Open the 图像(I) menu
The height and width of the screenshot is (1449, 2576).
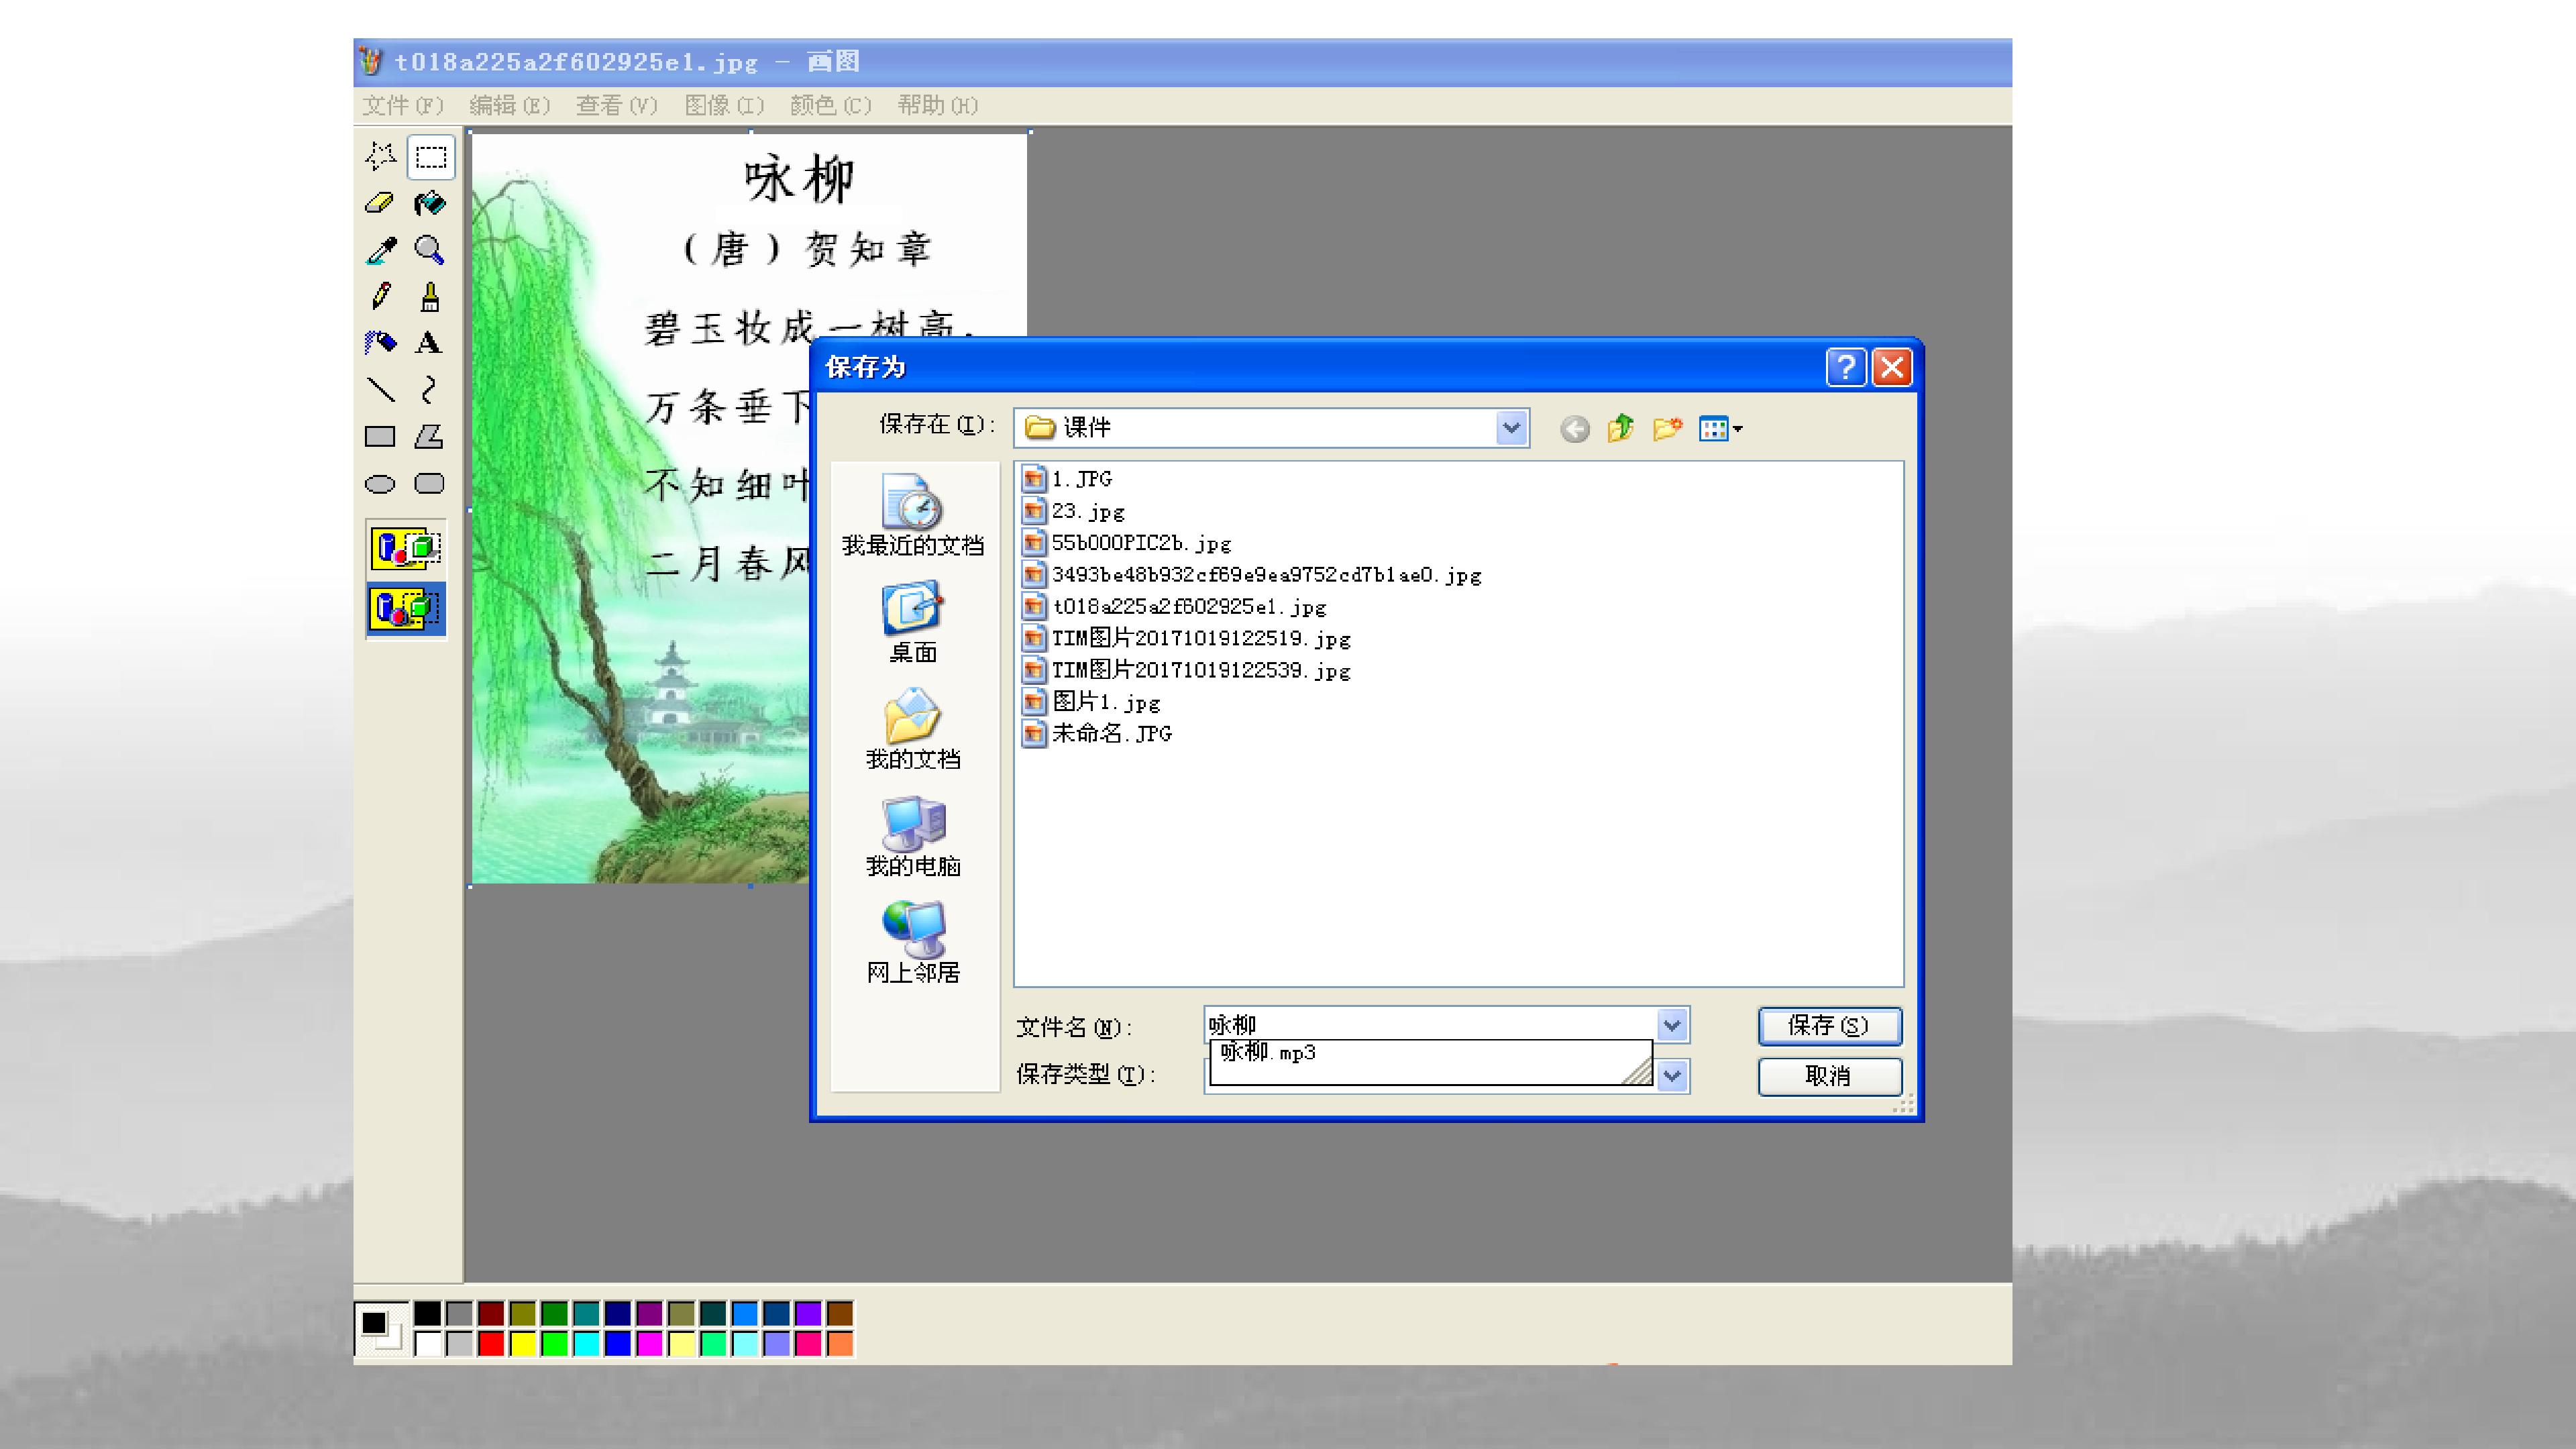[x=724, y=105]
